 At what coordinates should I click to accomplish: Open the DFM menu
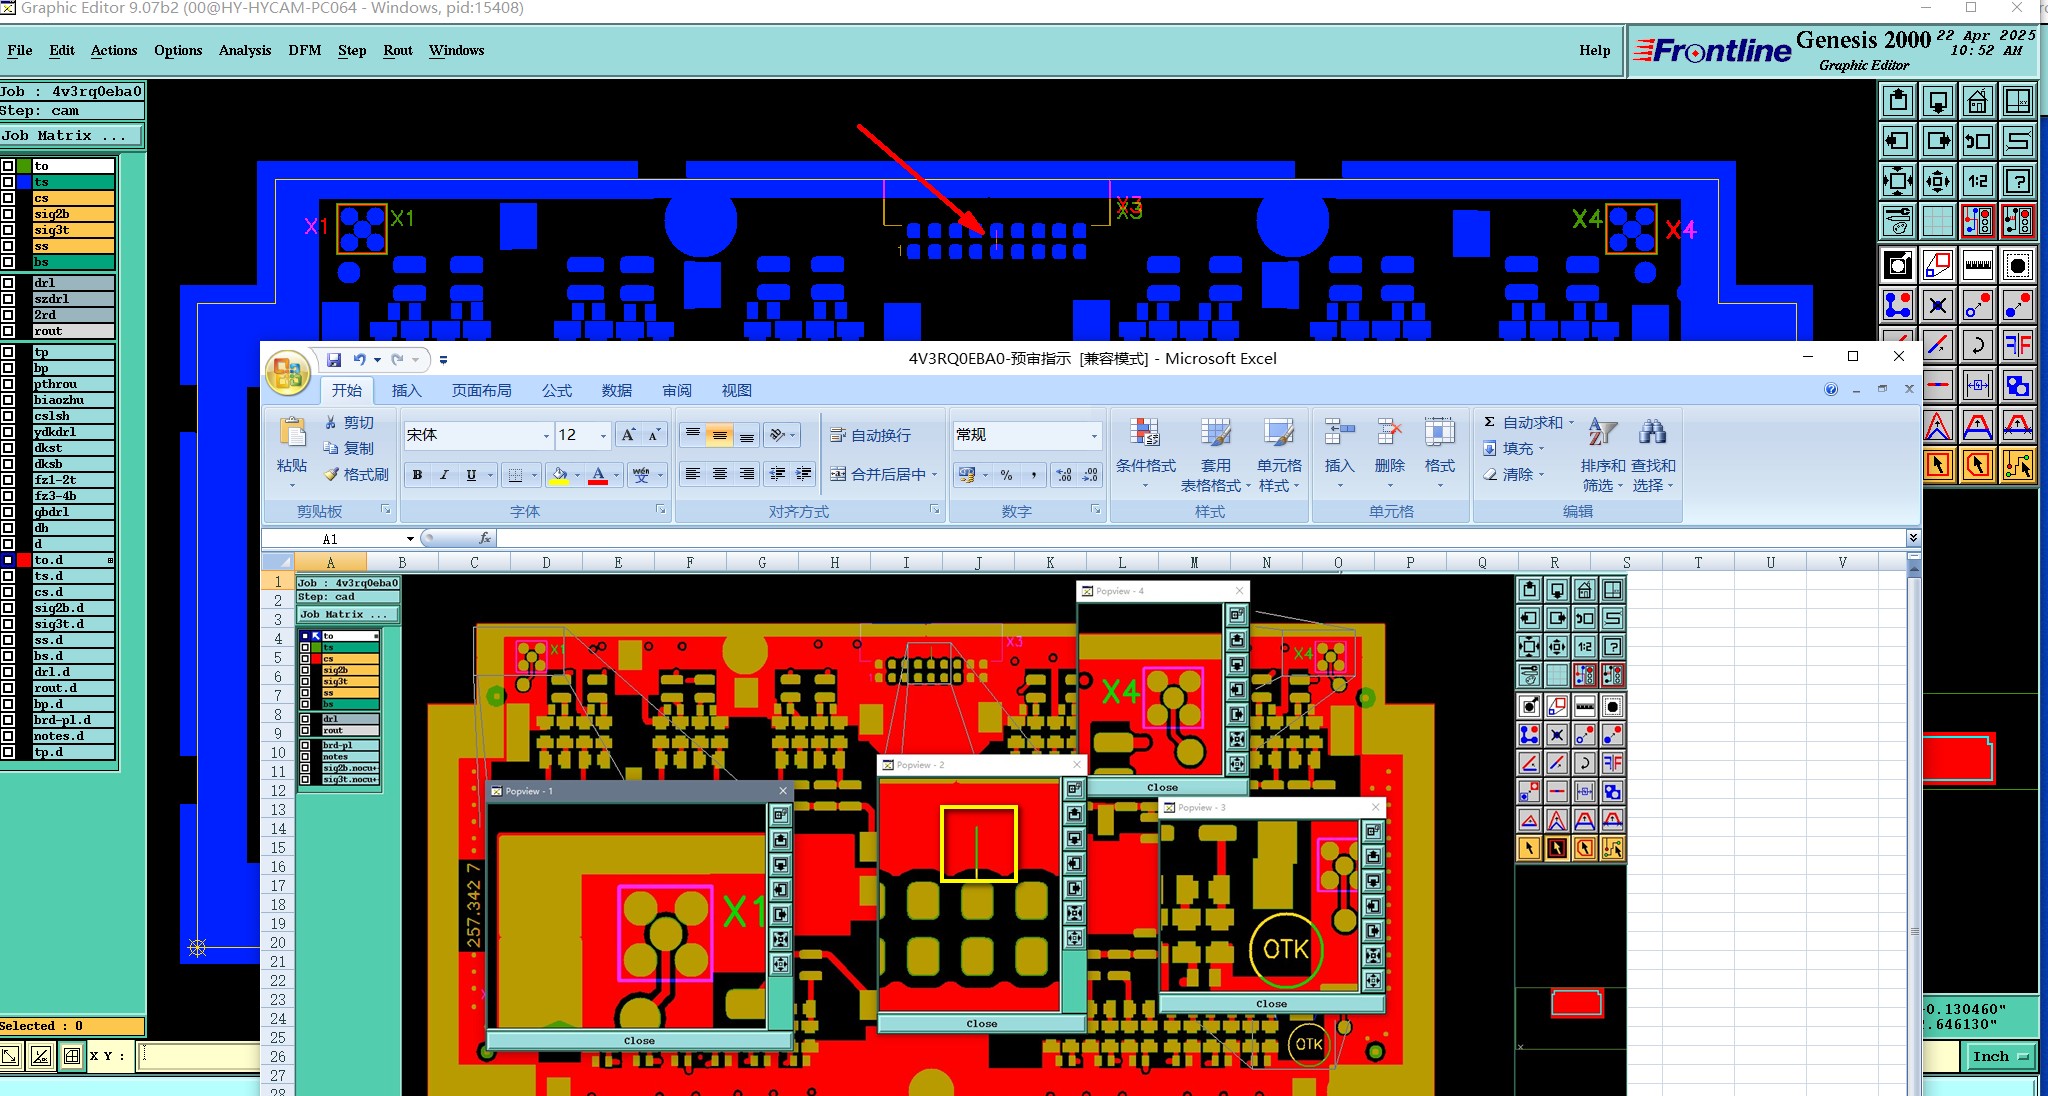pyautogui.click(x=304, y=50)
